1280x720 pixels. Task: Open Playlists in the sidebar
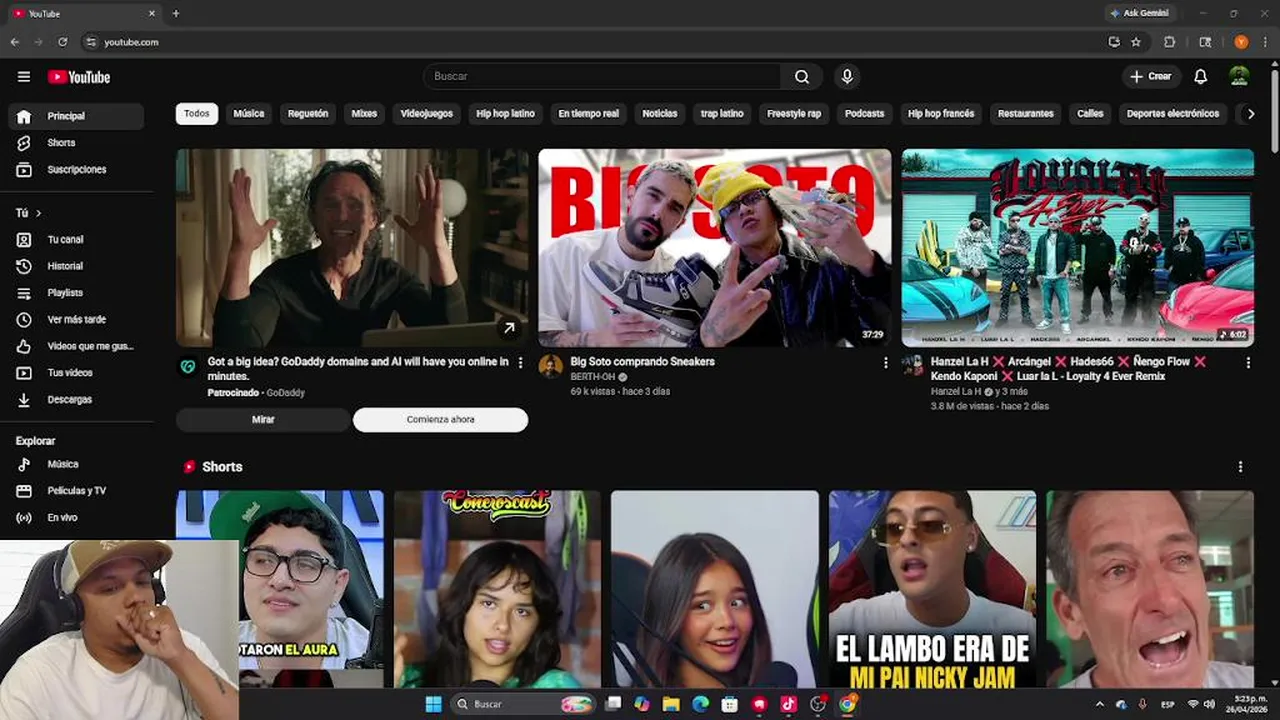[x=76, y=293]
